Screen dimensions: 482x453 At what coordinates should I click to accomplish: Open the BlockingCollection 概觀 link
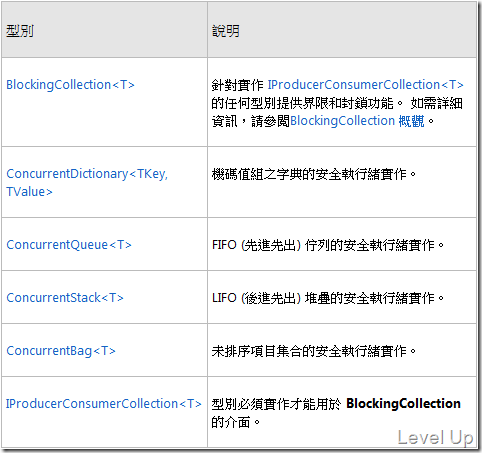click(357, 121)
